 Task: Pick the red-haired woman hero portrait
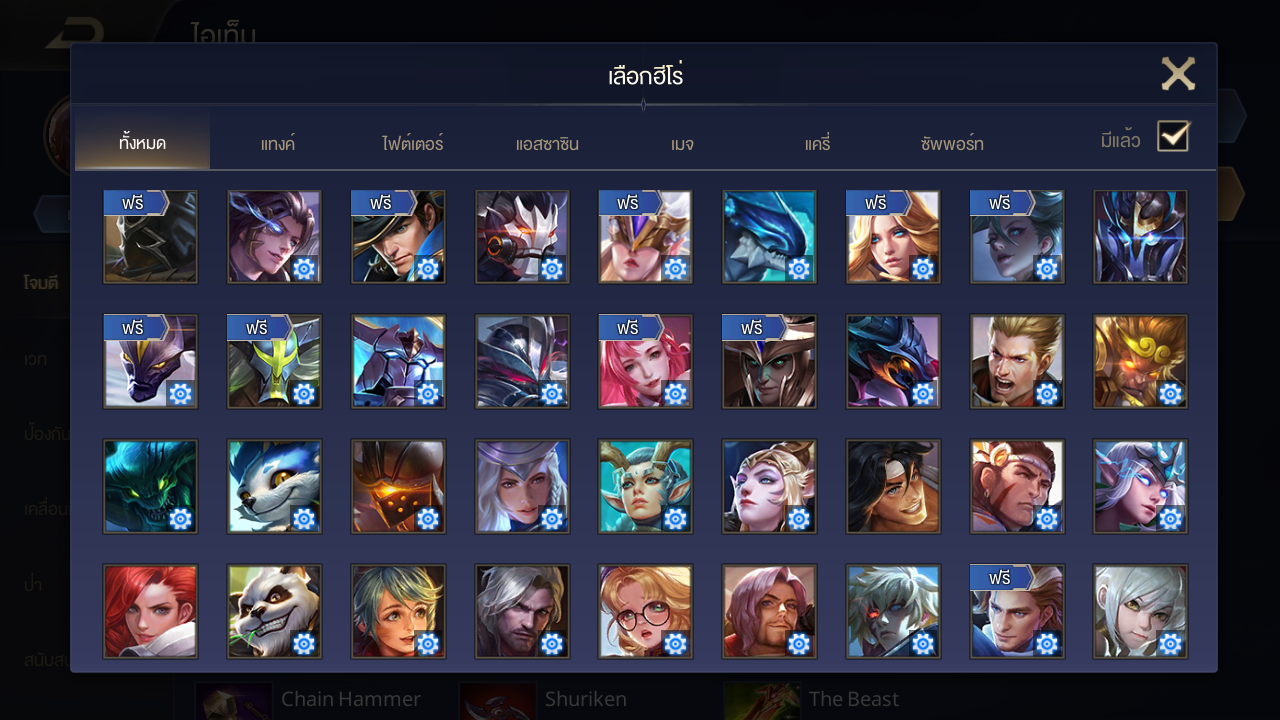[x=150, y=611]
